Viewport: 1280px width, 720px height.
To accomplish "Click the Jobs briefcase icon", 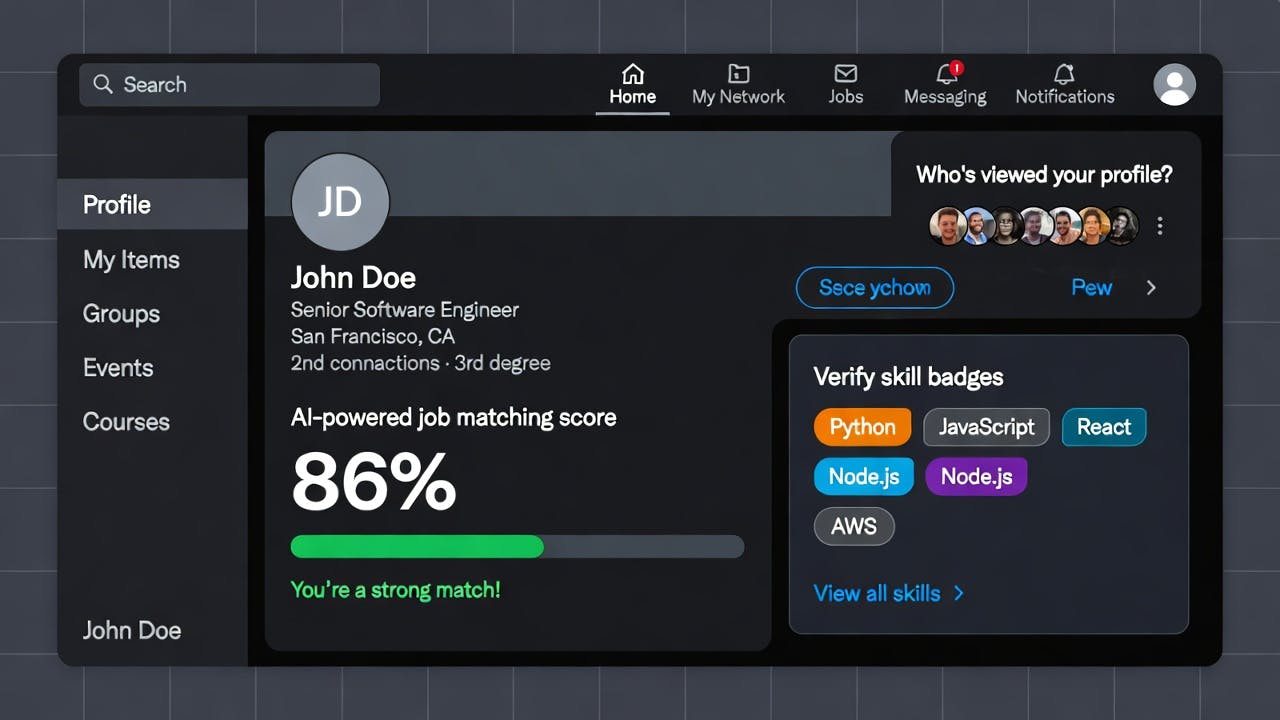I will (845, 73).
